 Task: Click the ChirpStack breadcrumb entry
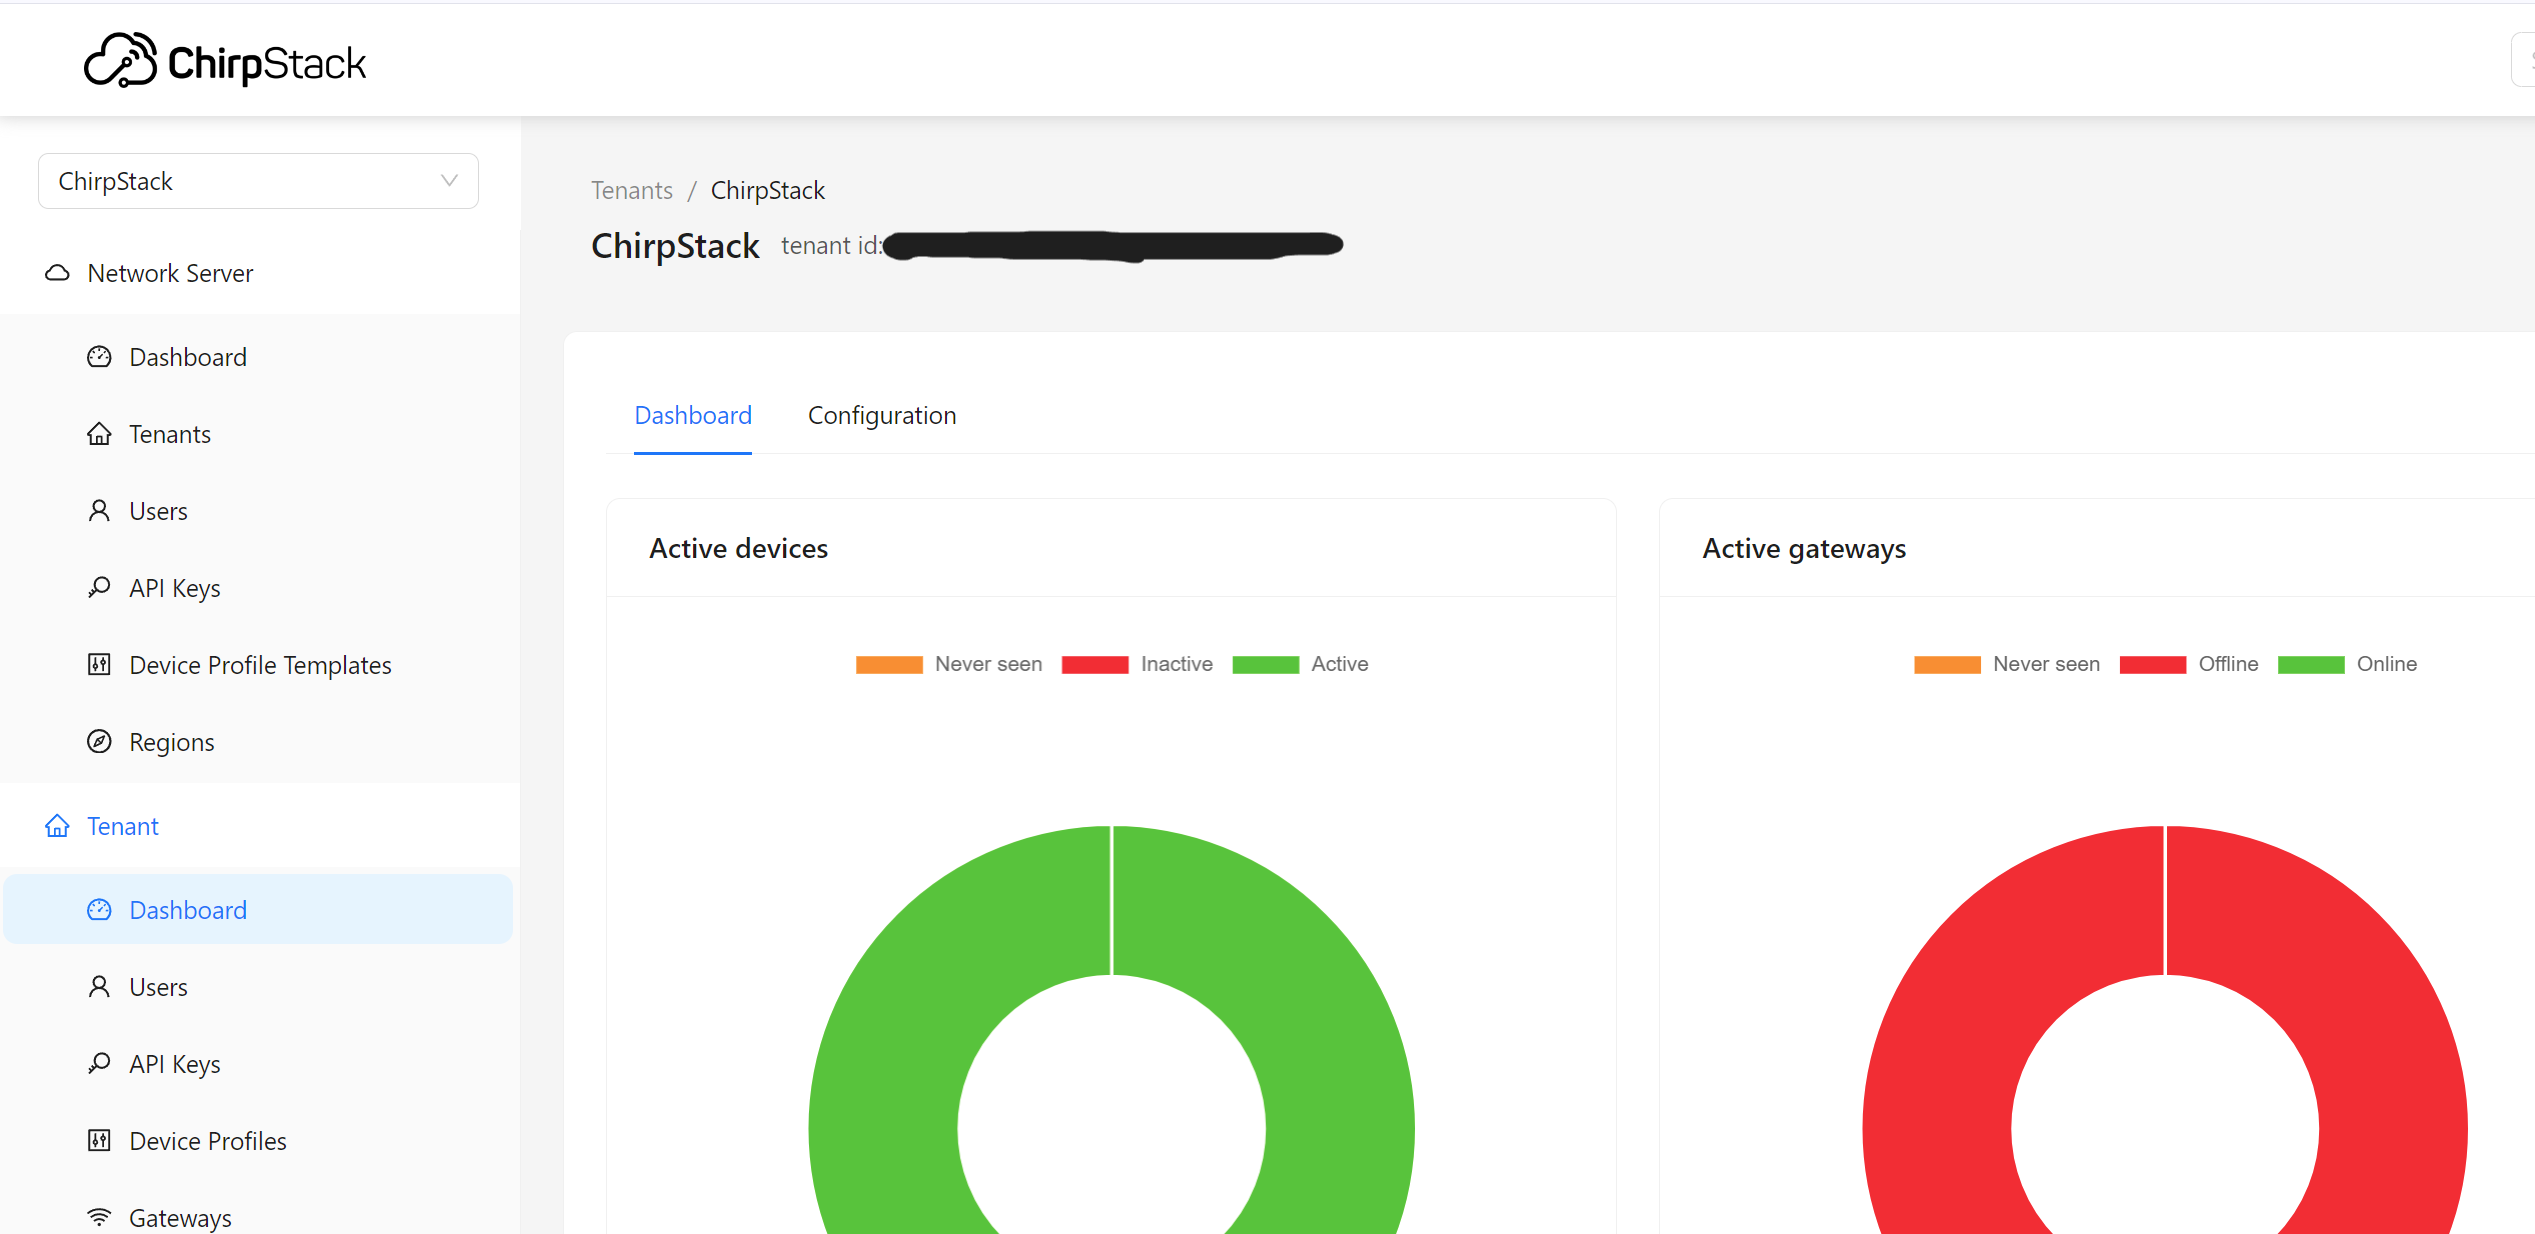(x=768, y=190)
